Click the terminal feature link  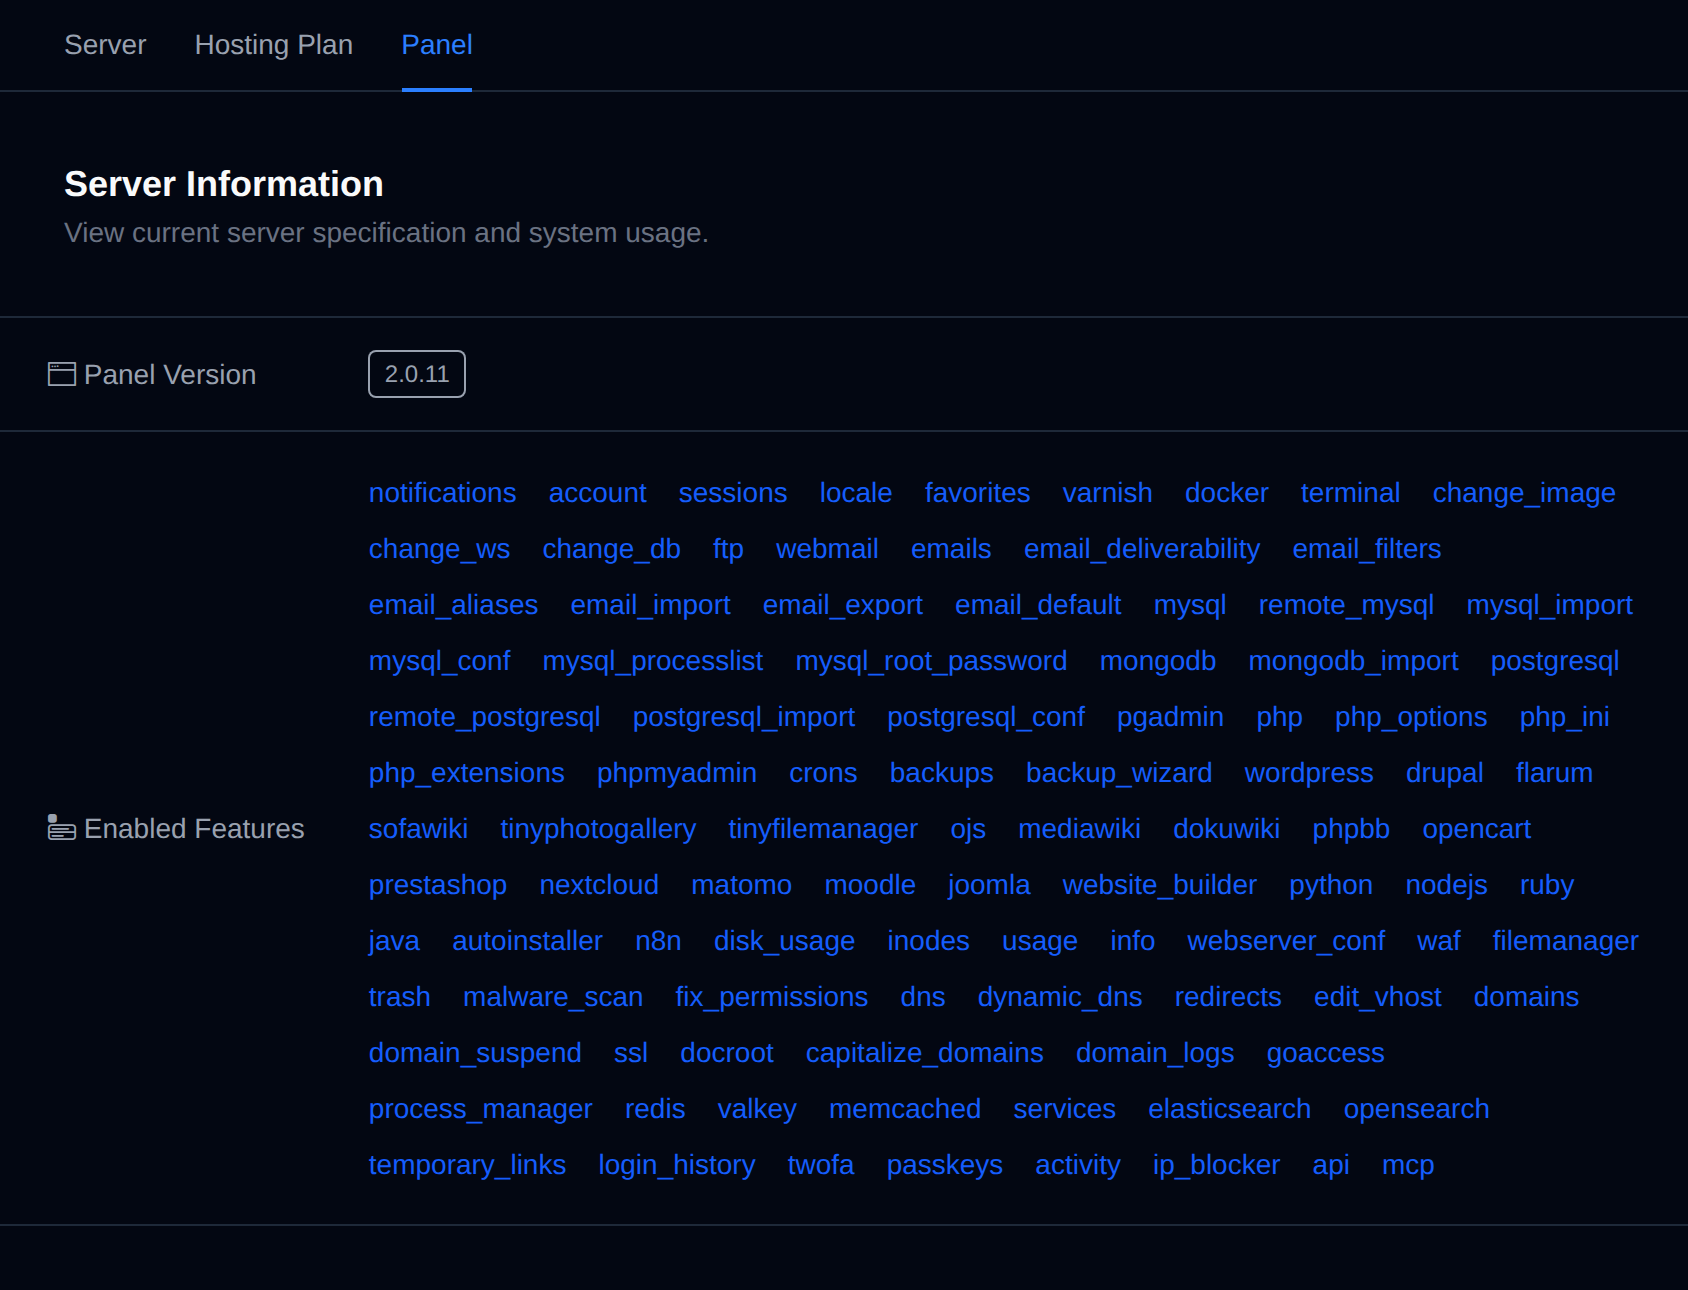(1351, 493)
